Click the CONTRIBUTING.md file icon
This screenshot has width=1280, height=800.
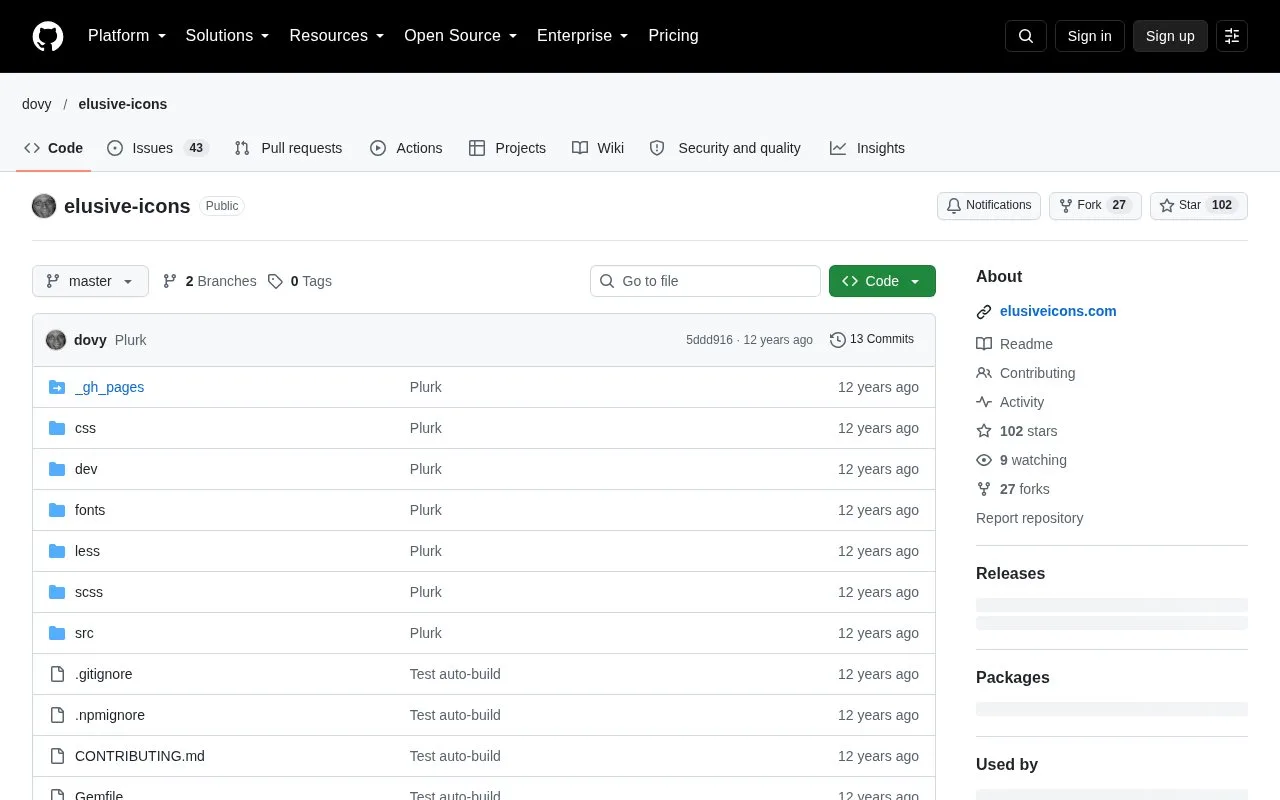click(57, 756)
